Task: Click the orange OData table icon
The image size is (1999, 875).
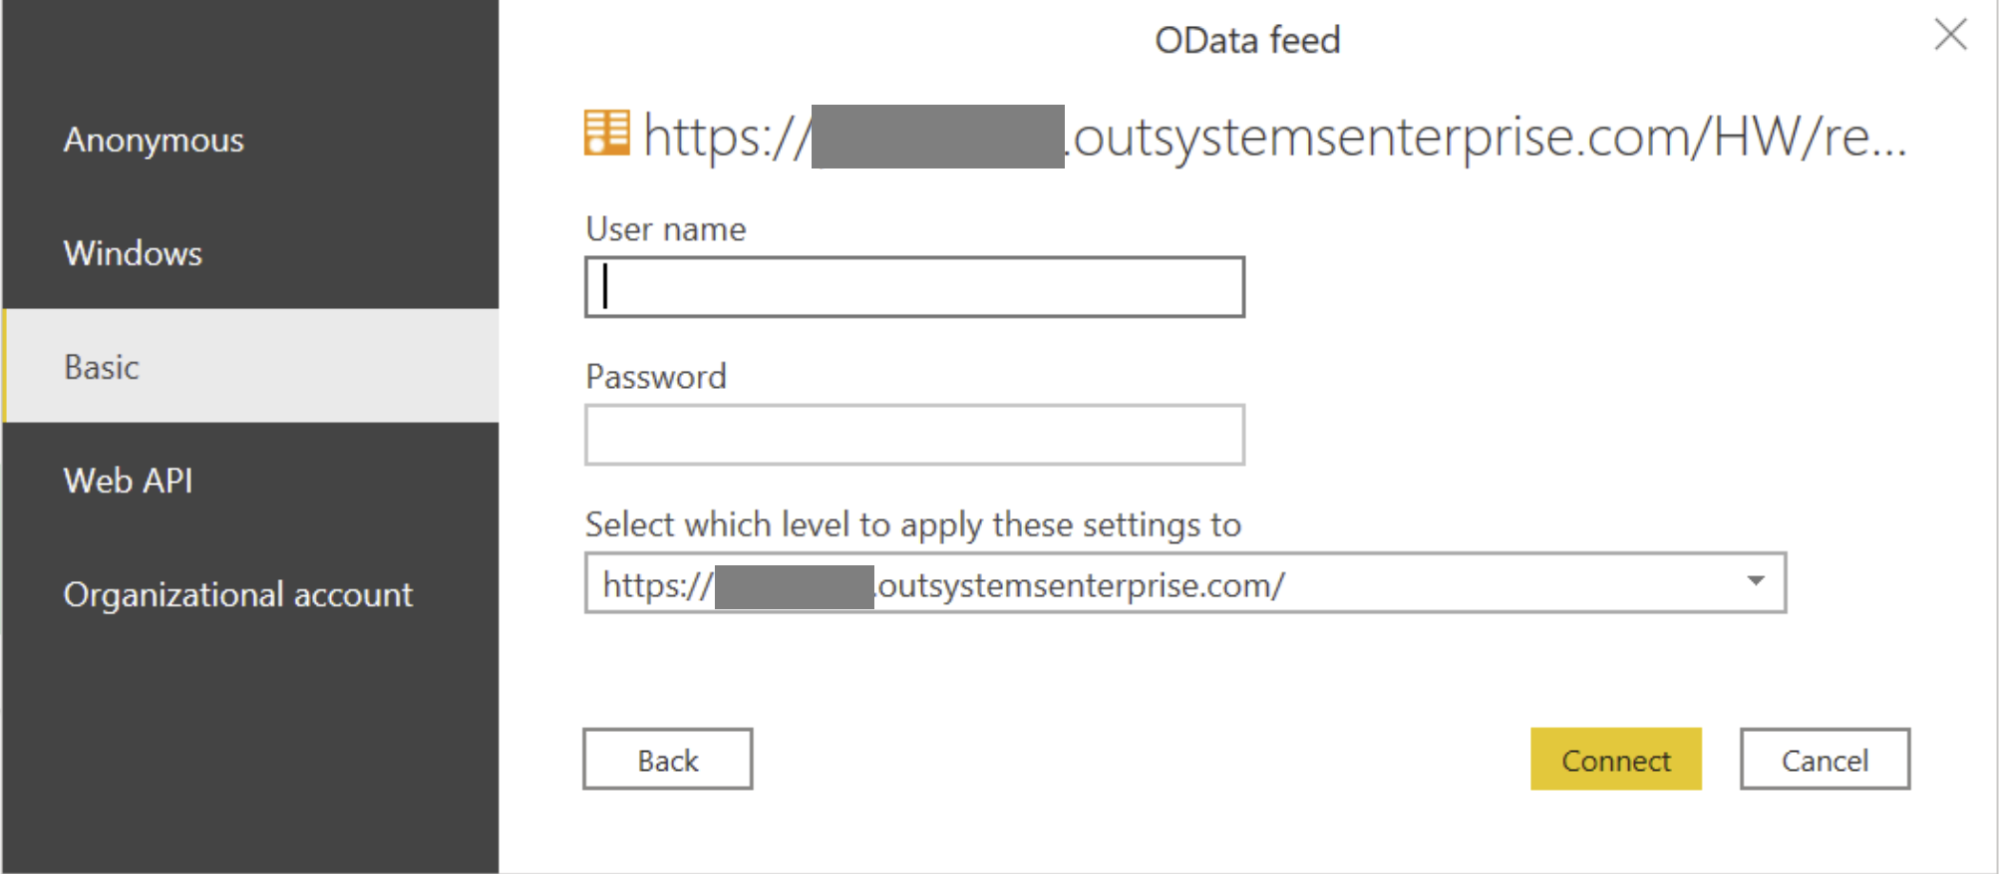Action: 607,133
